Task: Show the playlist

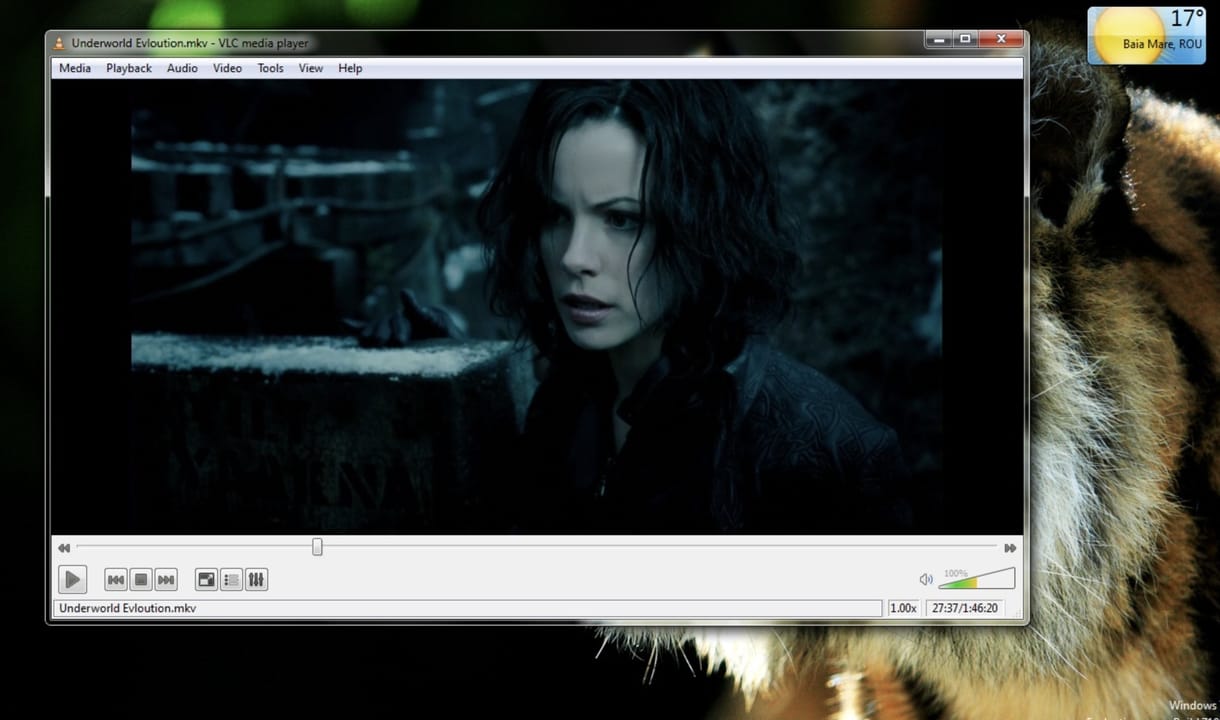Action: pos(231,579)
